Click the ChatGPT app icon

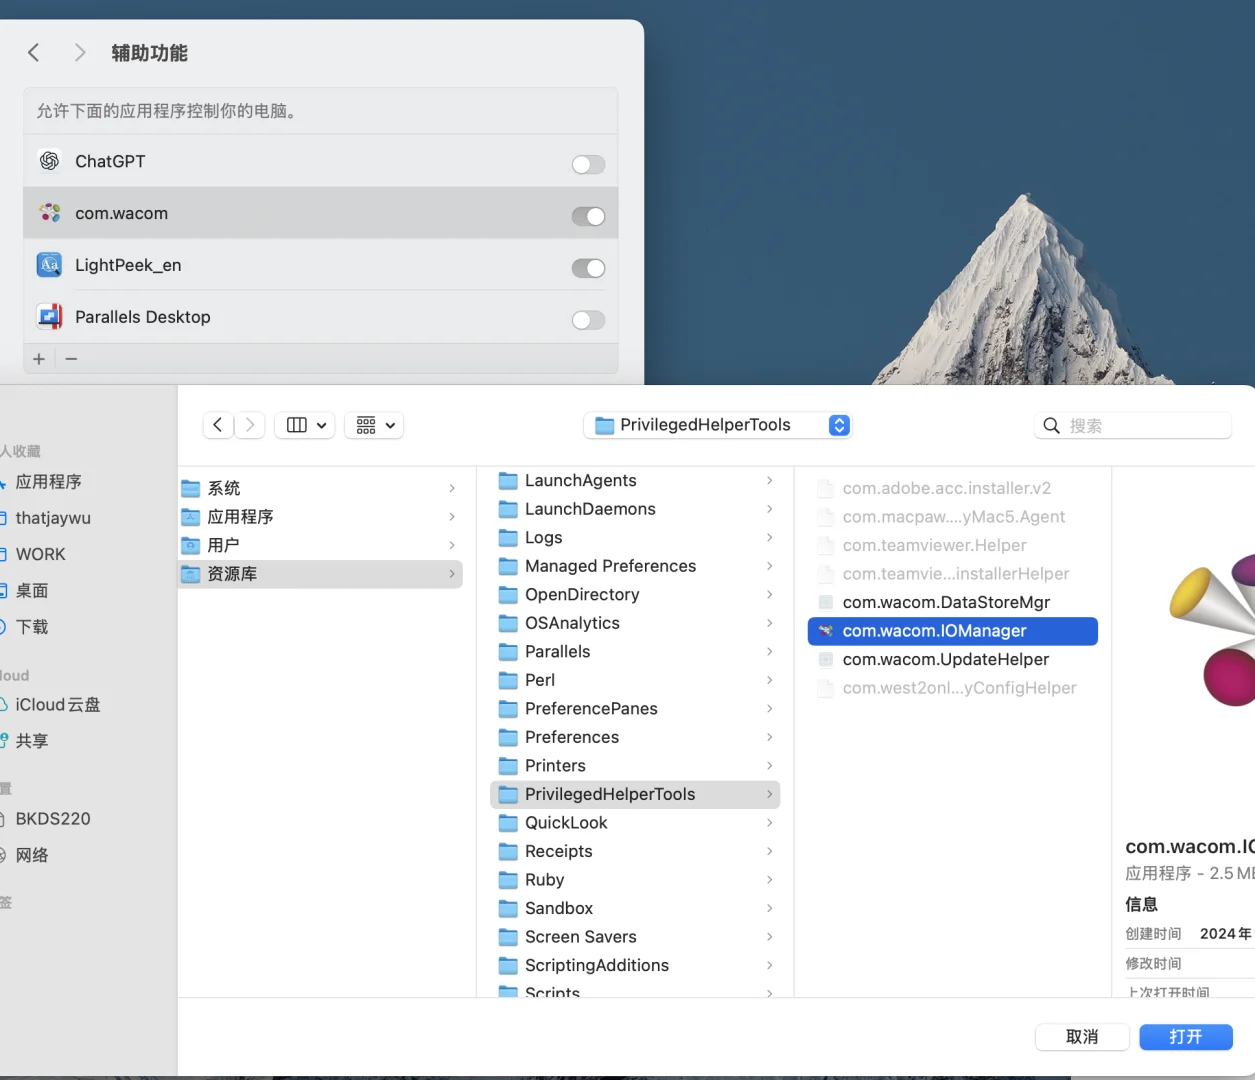tap(49, 160)
